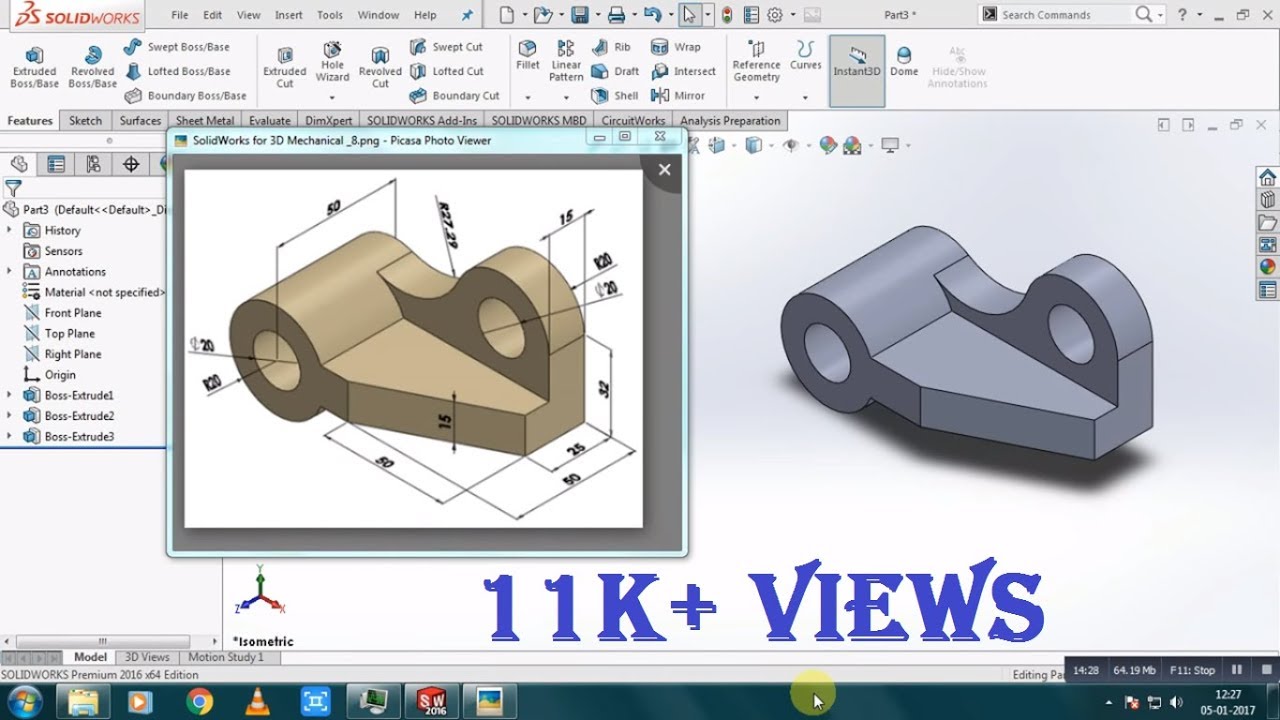The height and width of the screenshot is (720, 1280).
Task: Open the Reference Geometry dropdown arrow
Action: pyautogui.click(x=756, y=97)
